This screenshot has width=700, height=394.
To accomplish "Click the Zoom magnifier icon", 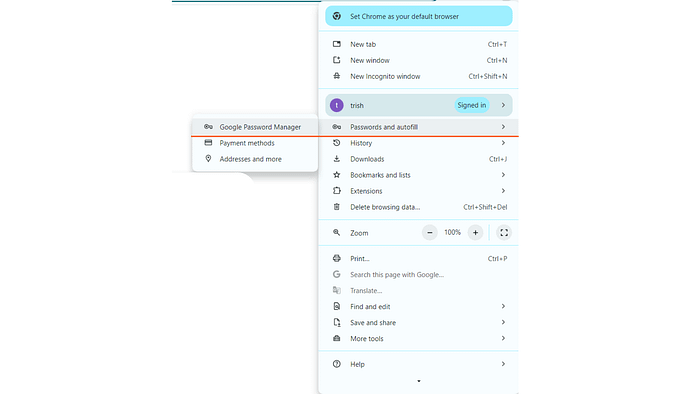I will tap(337, 232).
